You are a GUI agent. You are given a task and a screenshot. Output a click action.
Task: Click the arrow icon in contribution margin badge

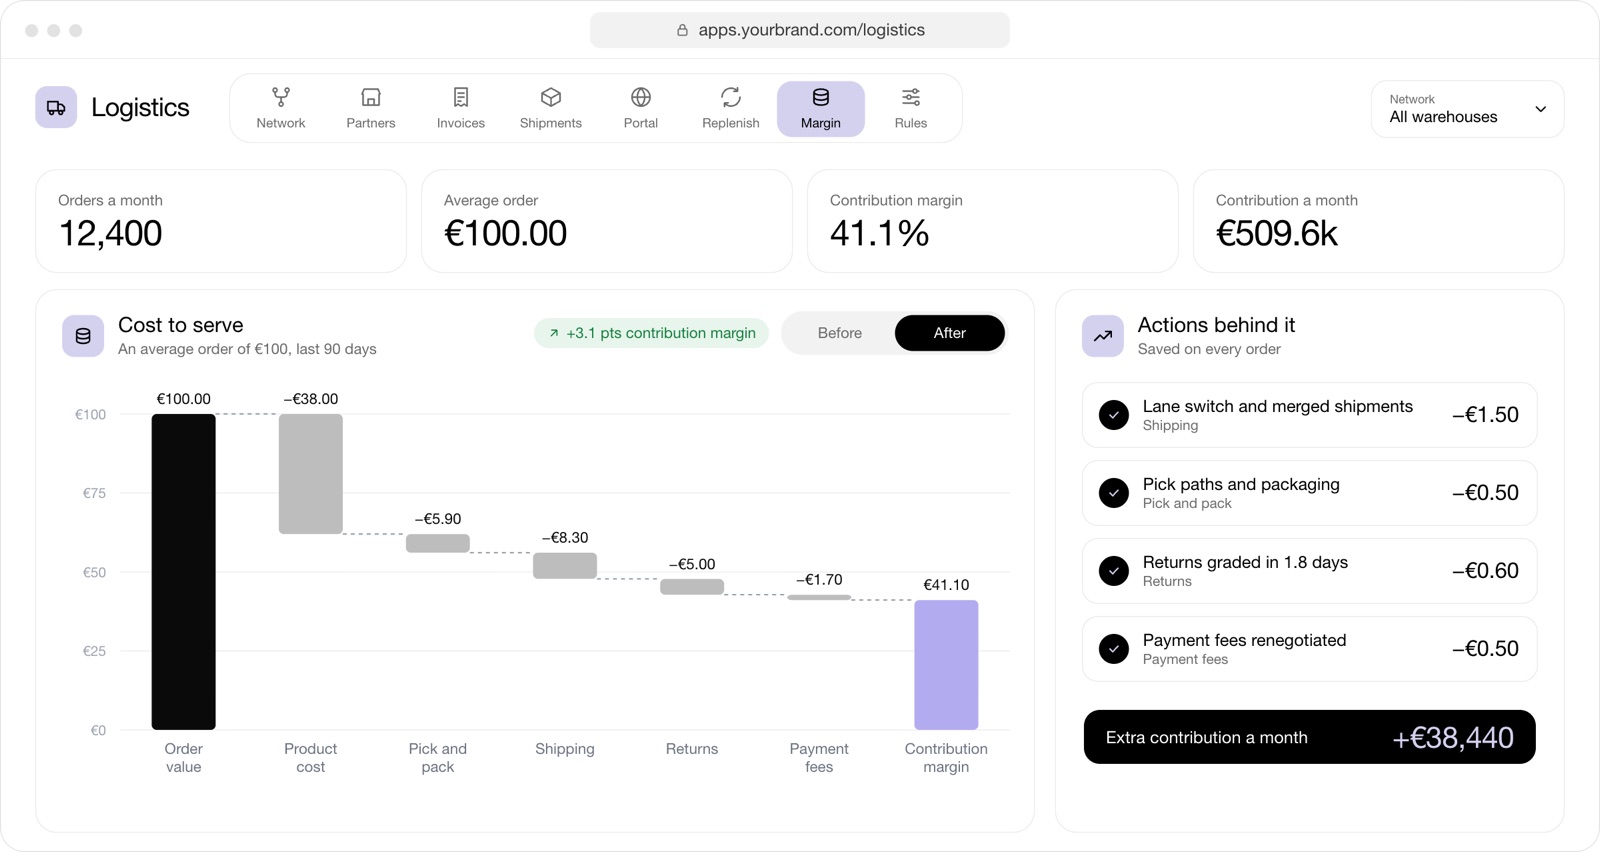point(554,333)
